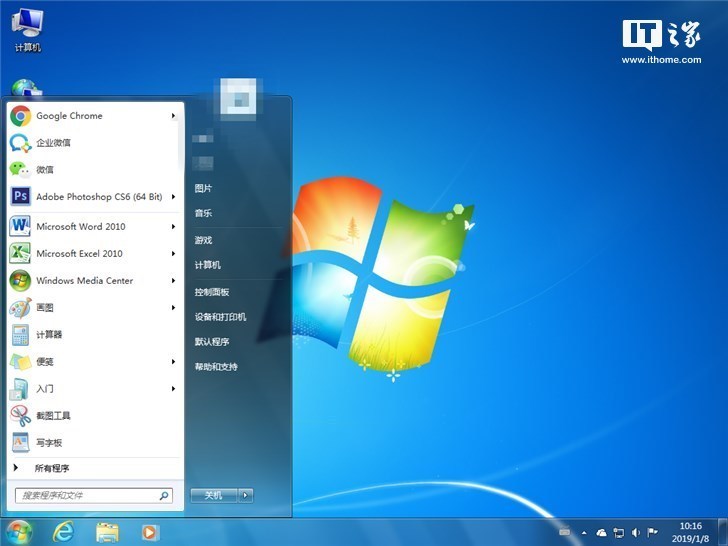Image resolution: width=728 pixels, height=546 pixels.
Task: Launch 企业微信 via its icon
Action: point(20,143)
